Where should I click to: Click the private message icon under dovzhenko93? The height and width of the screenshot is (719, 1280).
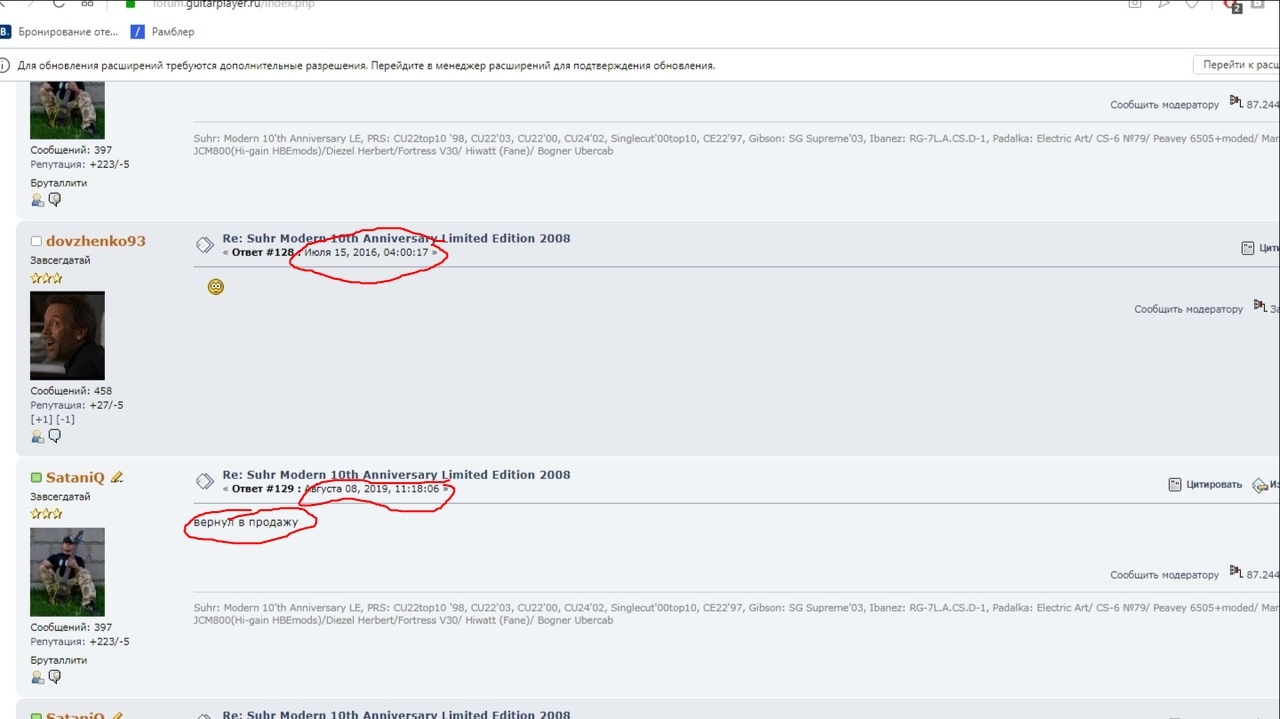click(55, 436)
